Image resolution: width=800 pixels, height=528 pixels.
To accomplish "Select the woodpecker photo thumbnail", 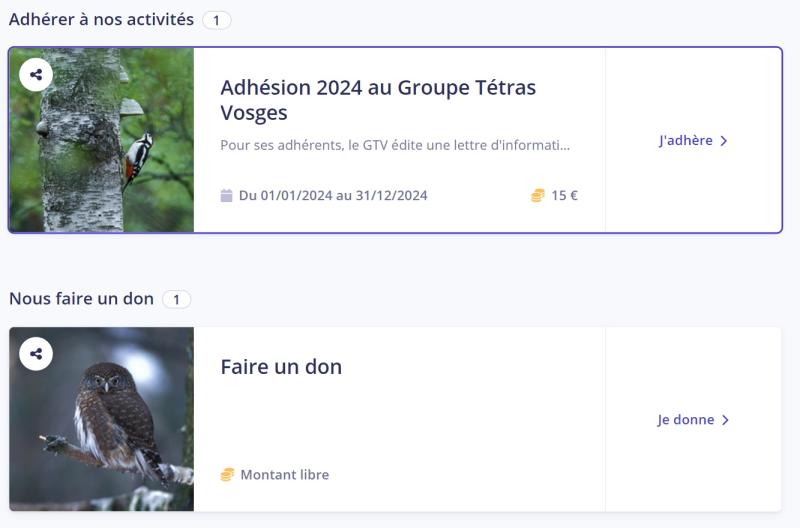I will [102, 140].
